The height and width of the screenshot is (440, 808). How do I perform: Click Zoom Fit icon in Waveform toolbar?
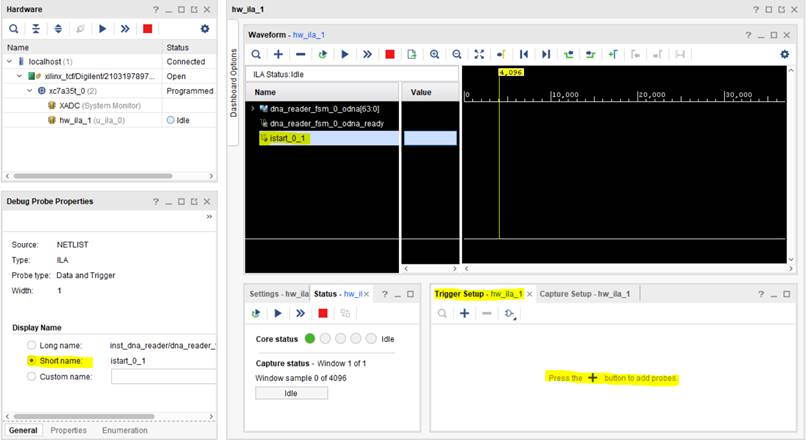coord(478,54)
